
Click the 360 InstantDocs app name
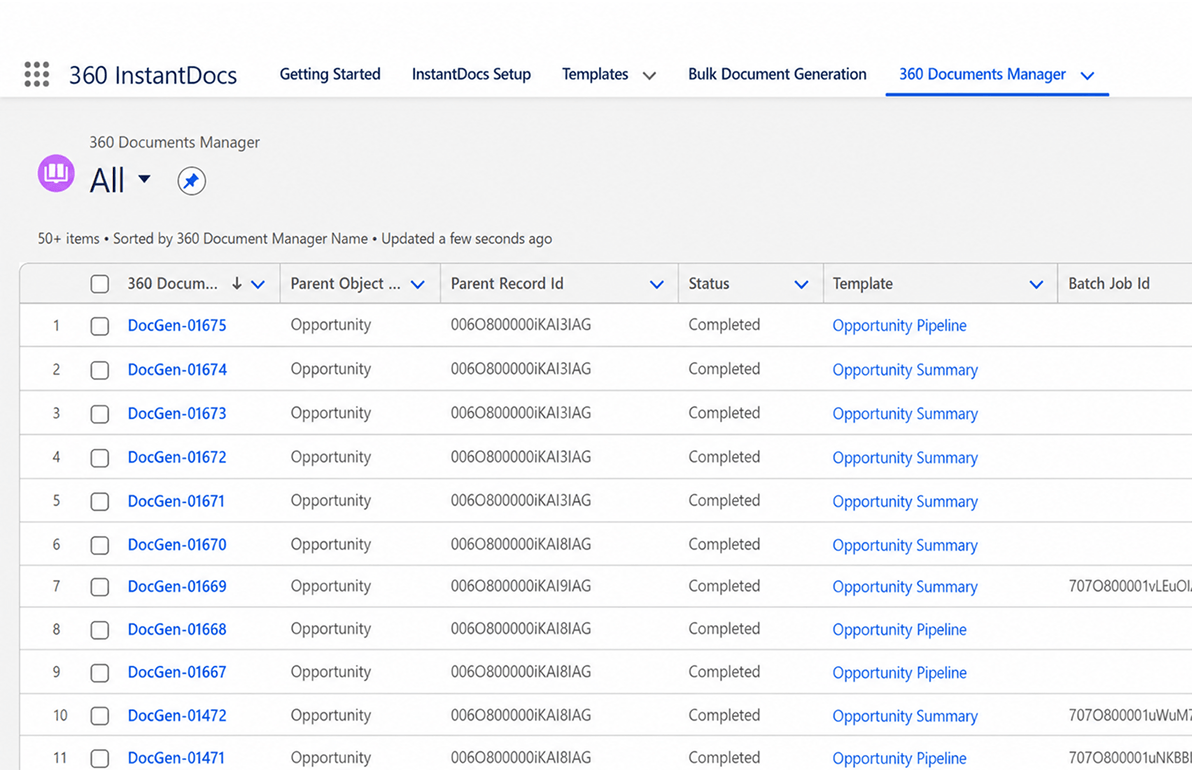pos(153,75)
